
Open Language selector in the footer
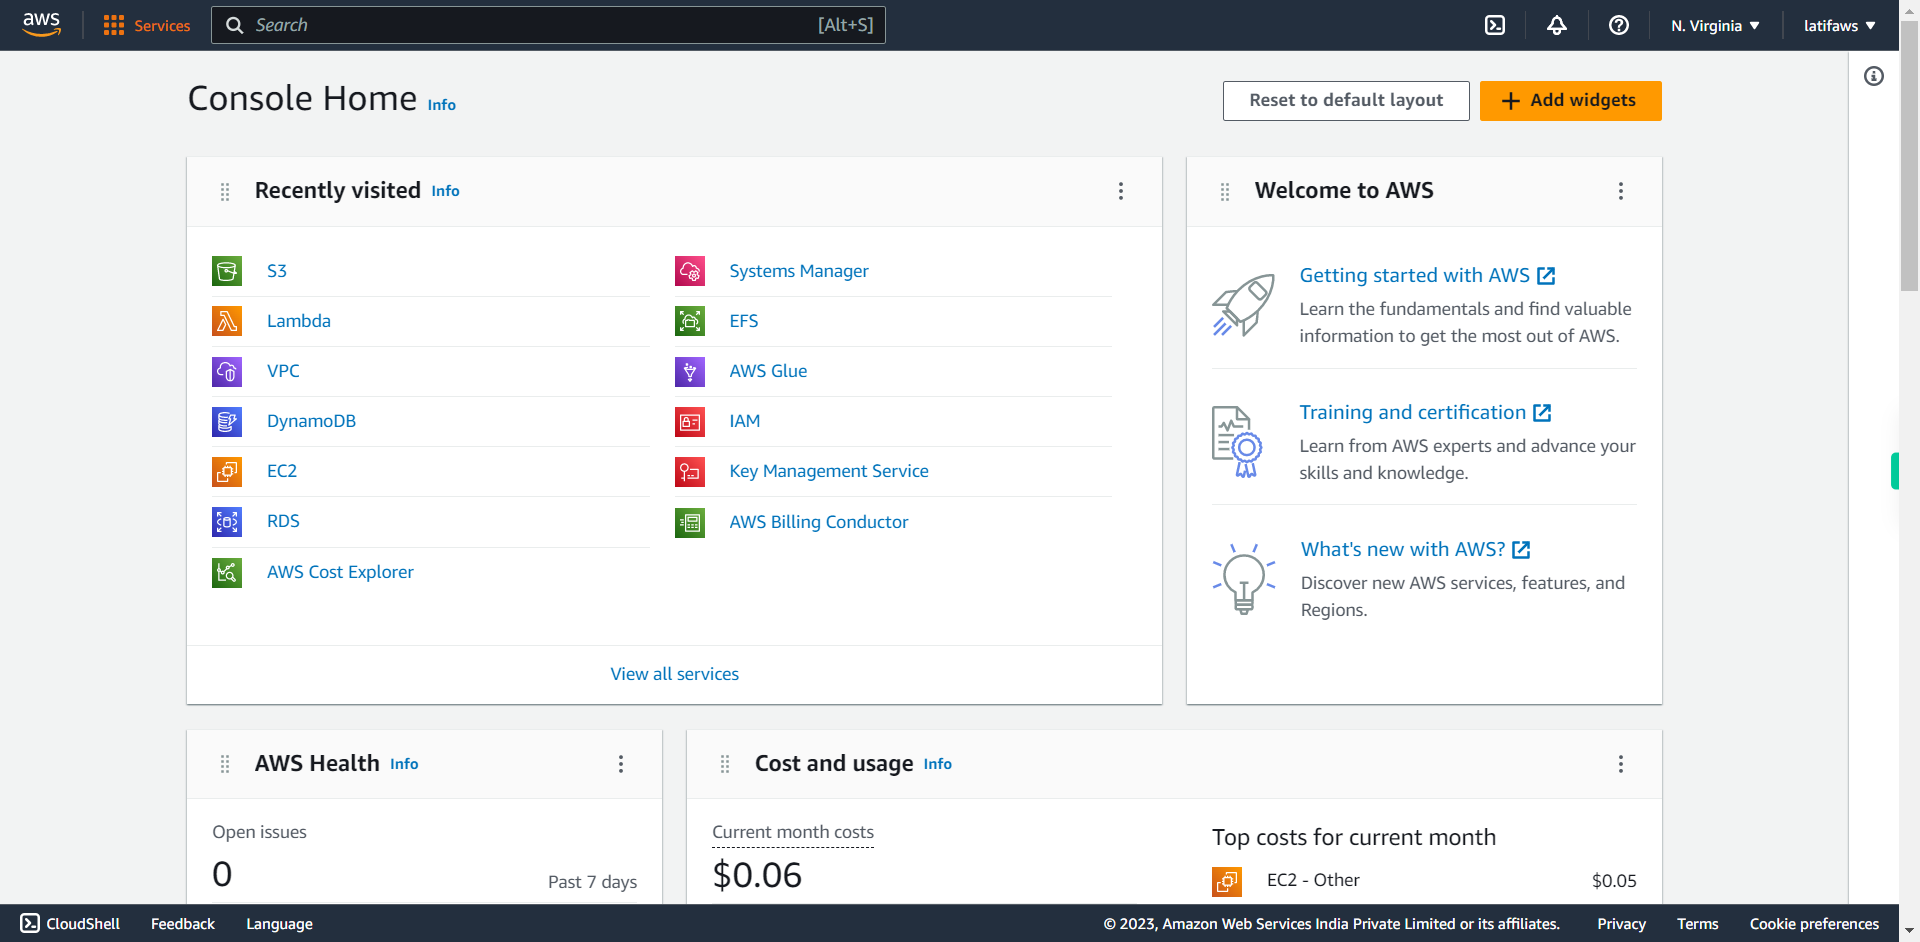point(279,924)
